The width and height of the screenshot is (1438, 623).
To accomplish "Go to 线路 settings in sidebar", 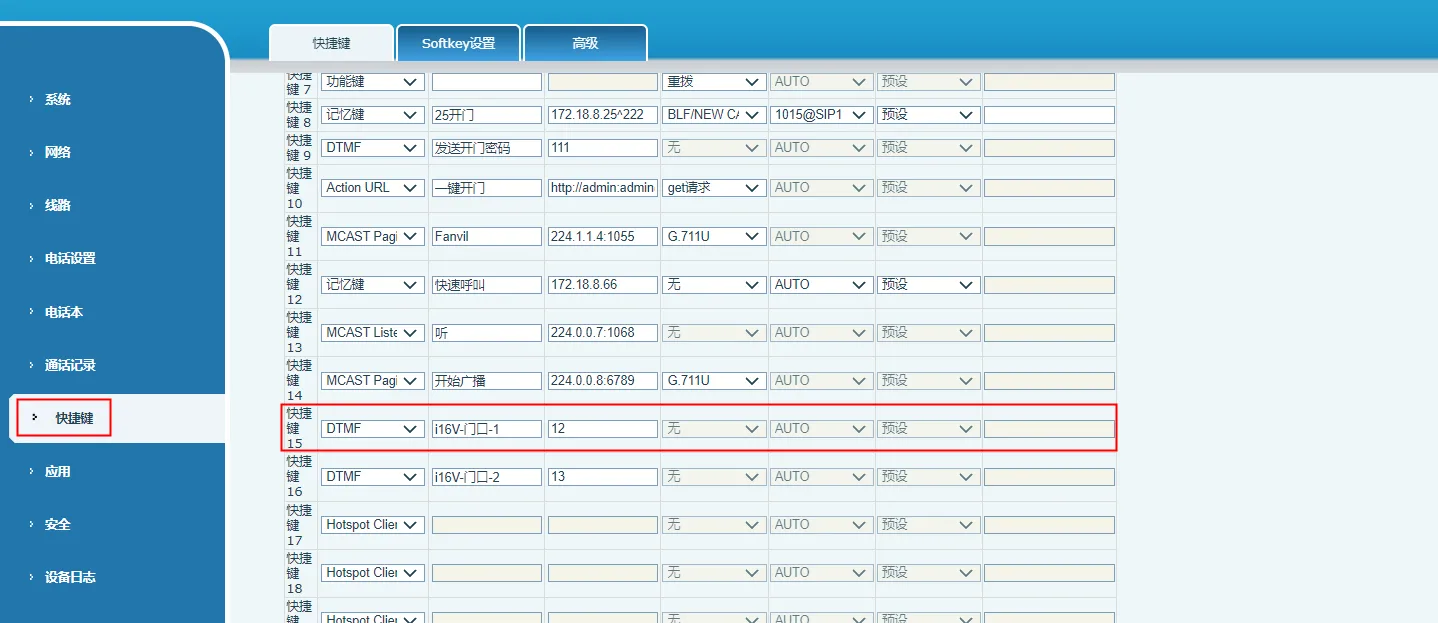I will tap(57, 206).
